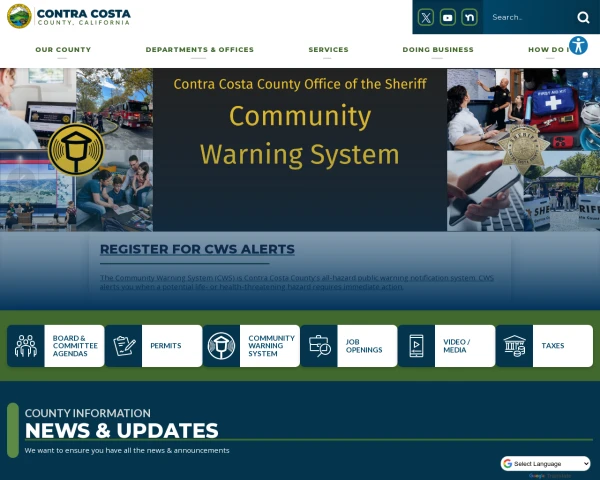Open the How Do I menu
Viewport: 600px width, 480px height.
click(x=548, y=49)
